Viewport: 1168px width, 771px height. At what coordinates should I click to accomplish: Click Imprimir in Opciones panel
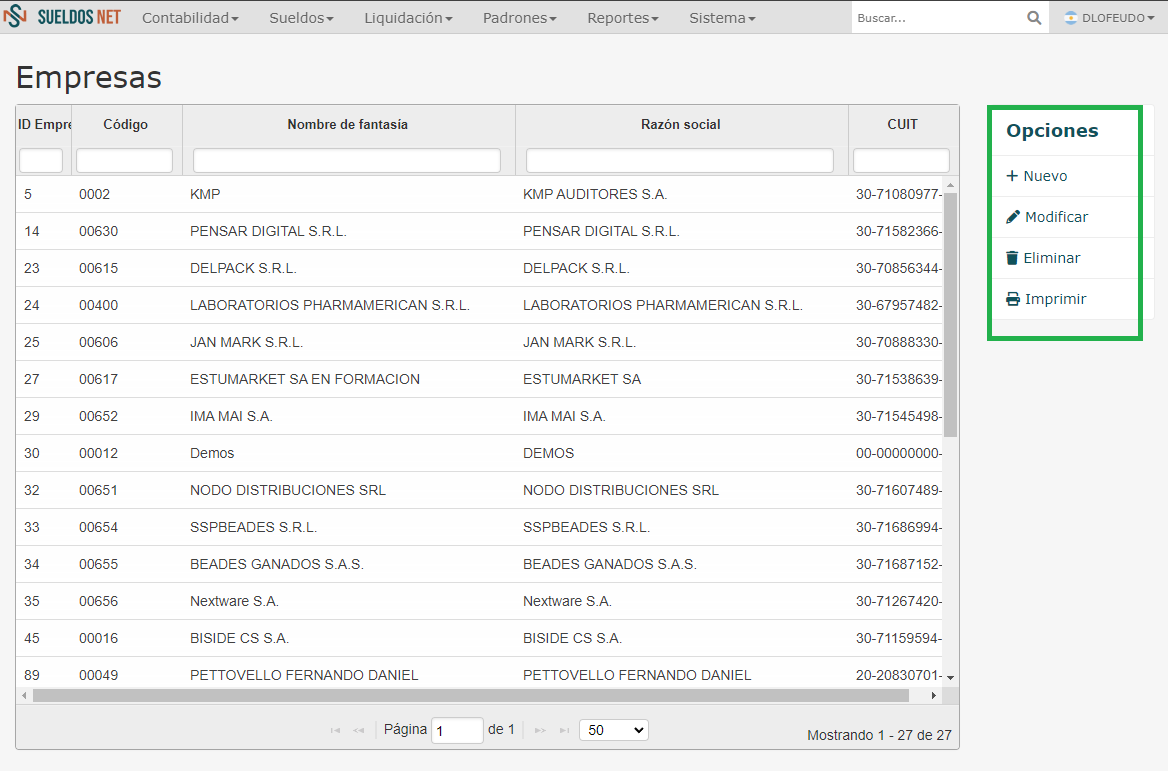pos(1046,299)
